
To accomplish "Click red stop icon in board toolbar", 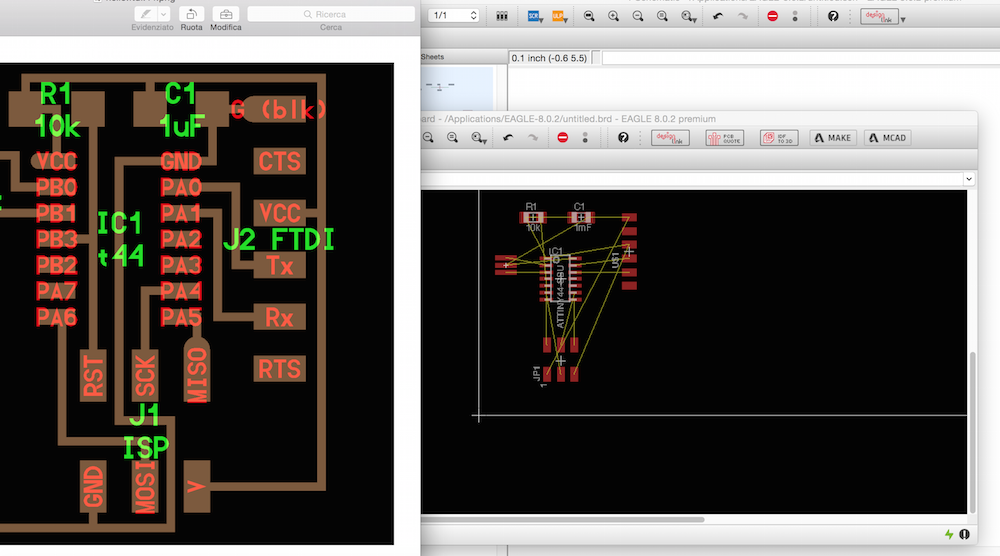I will pyautogui.click(x=562, y=138).
